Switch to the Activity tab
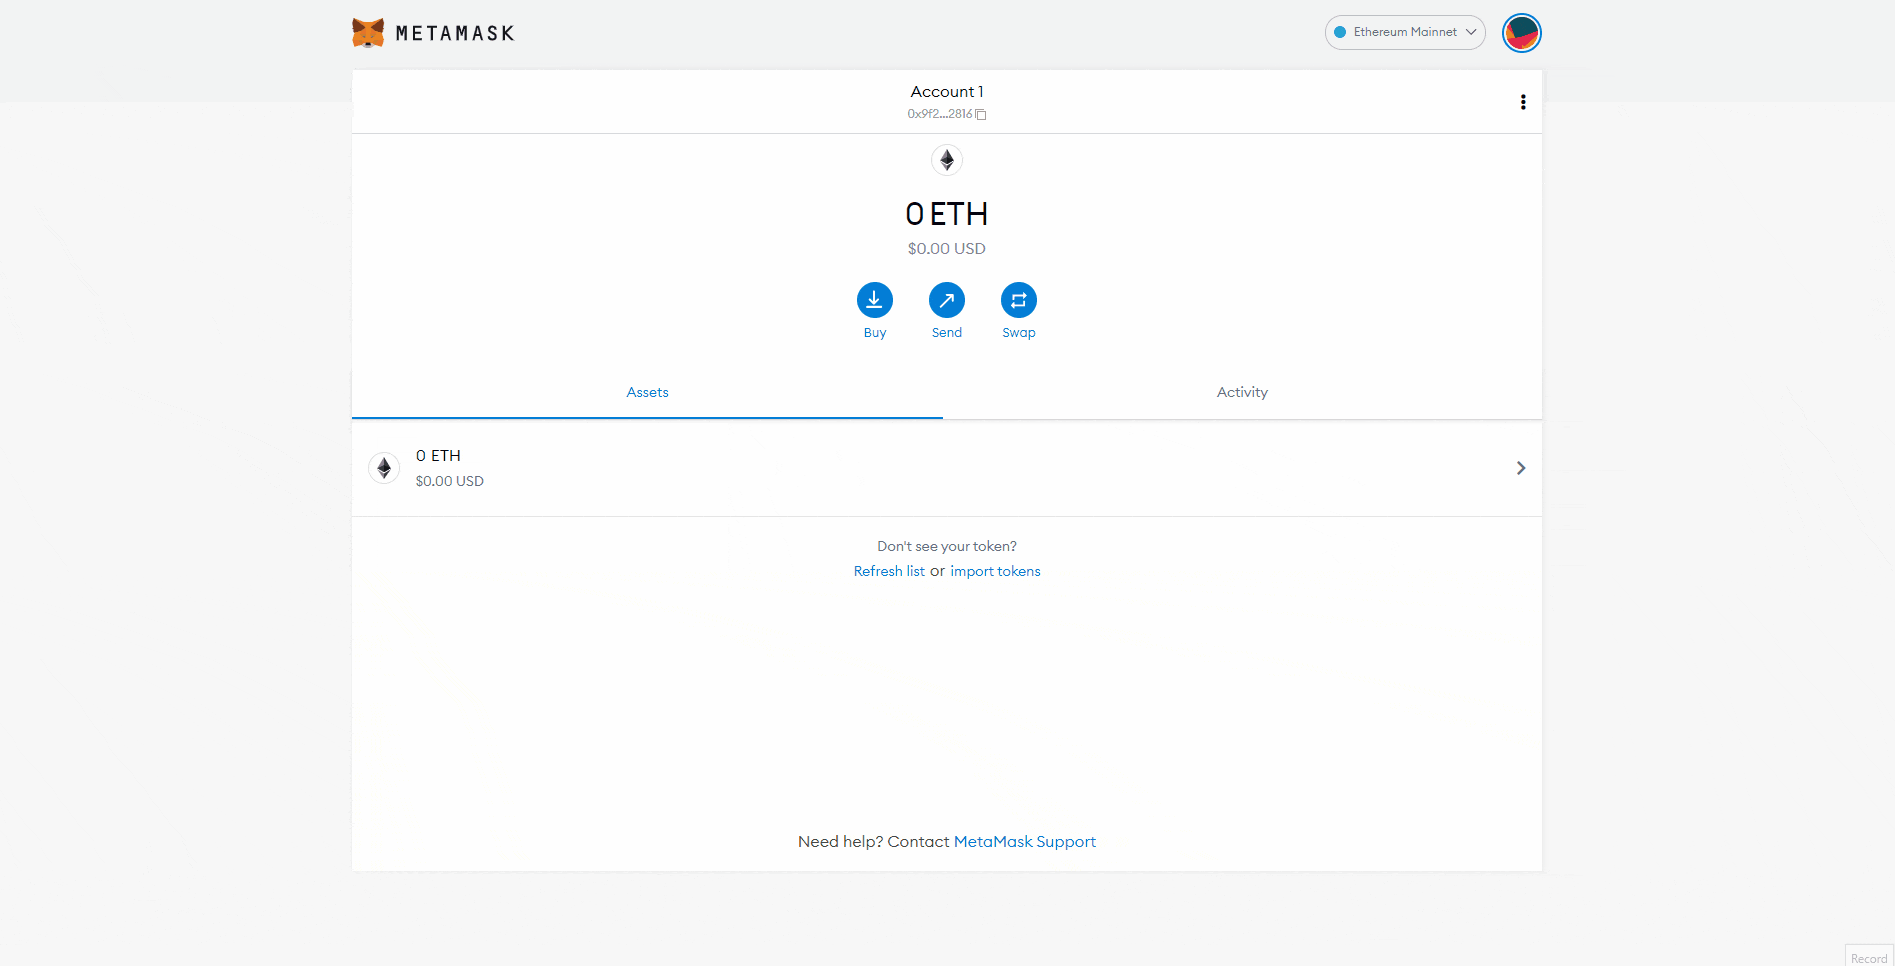 (x=1242, y=392)
